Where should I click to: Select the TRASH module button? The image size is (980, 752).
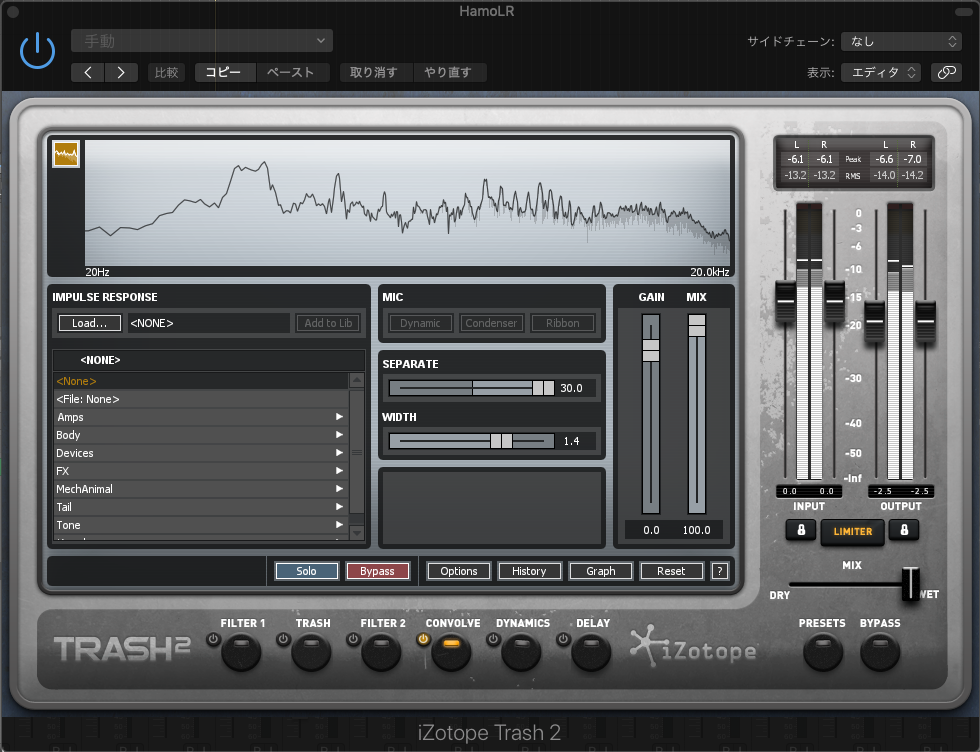311,652
